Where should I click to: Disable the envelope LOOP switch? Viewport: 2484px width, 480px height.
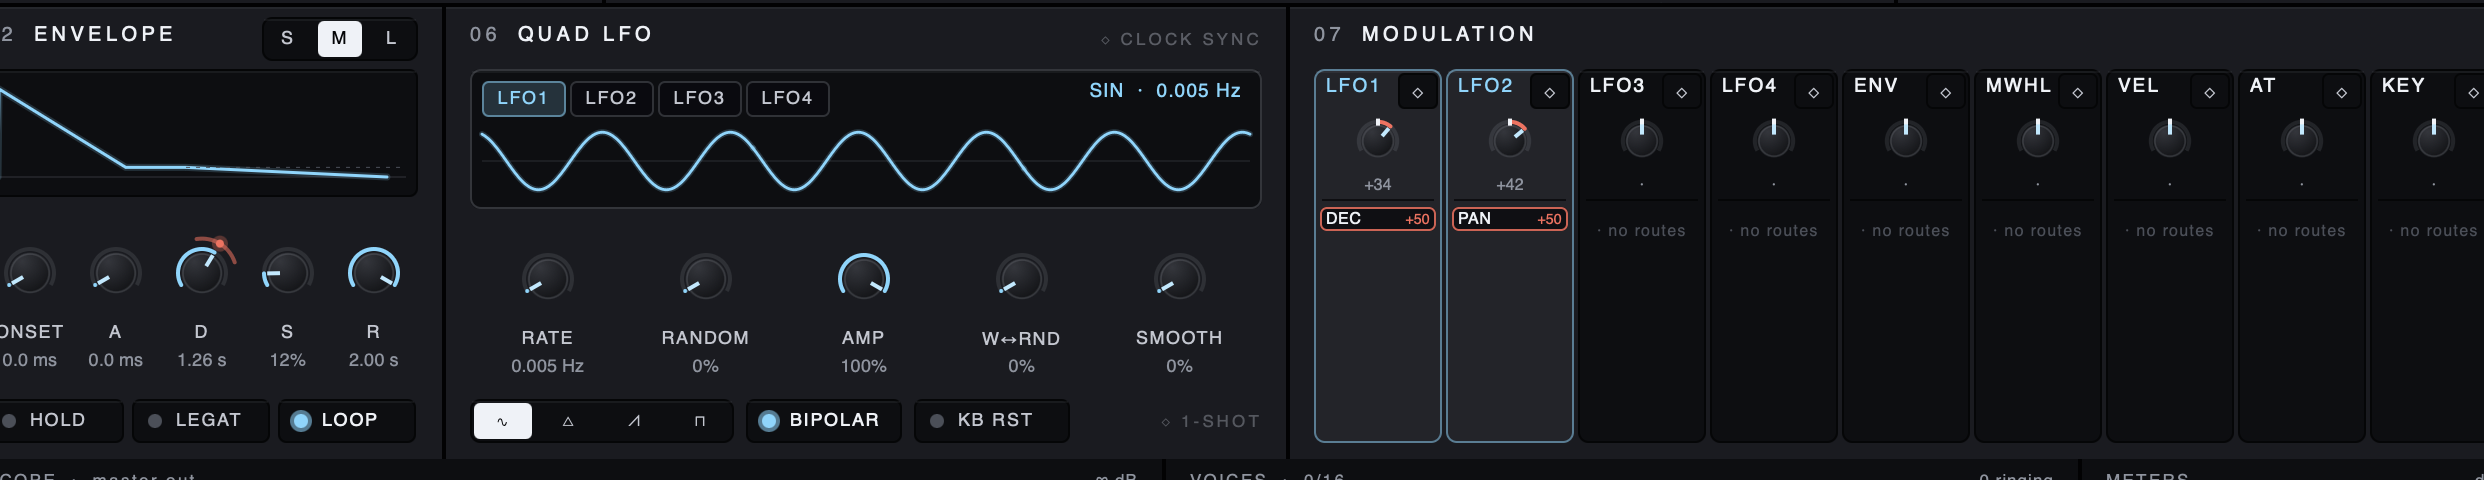pos(347,421)
